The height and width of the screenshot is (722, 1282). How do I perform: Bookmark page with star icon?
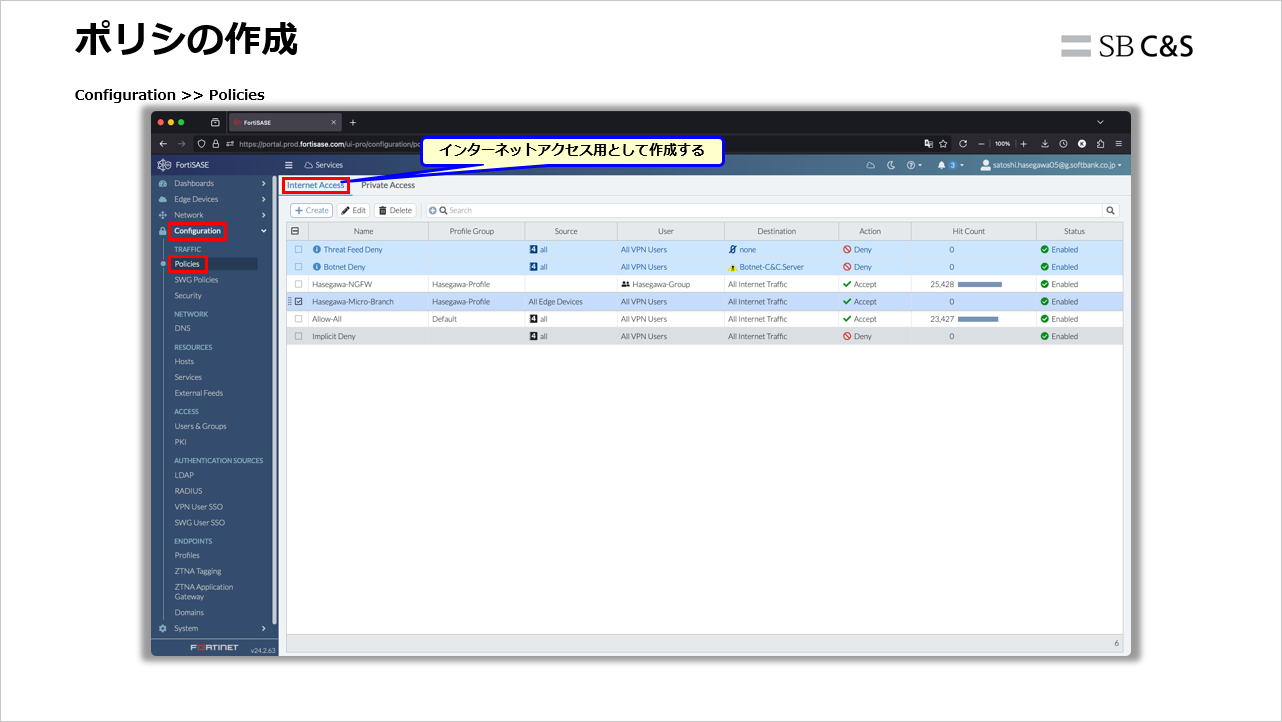[x=943, y=144]
